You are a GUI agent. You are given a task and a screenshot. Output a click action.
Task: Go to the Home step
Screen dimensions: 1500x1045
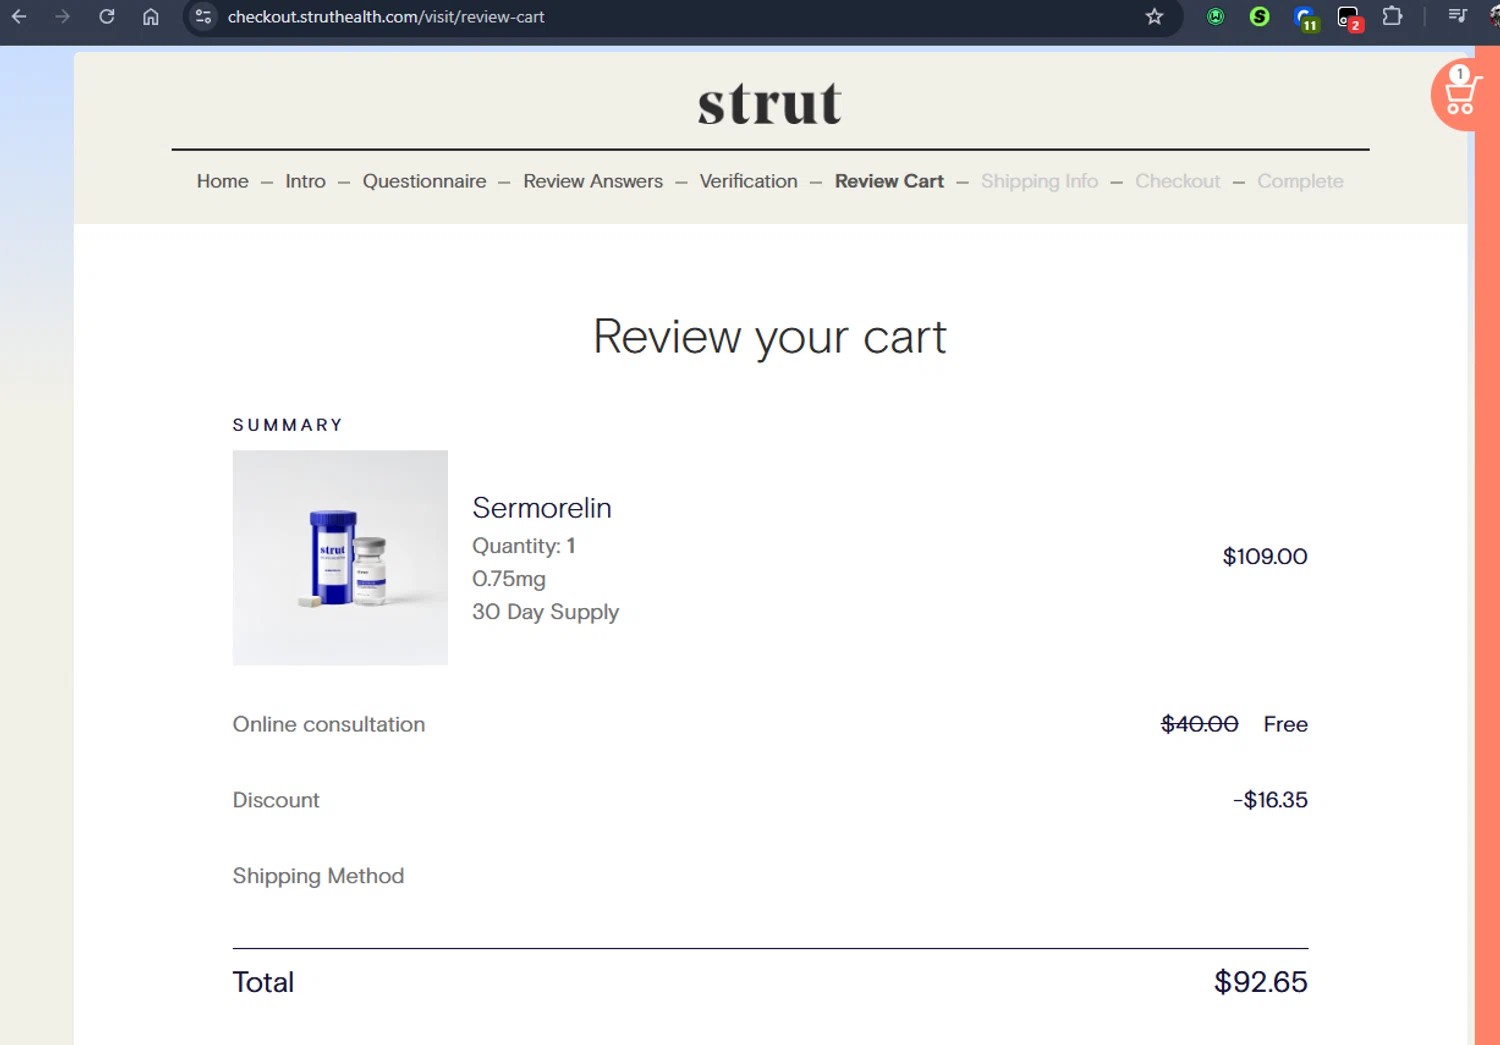click(222, 181)
